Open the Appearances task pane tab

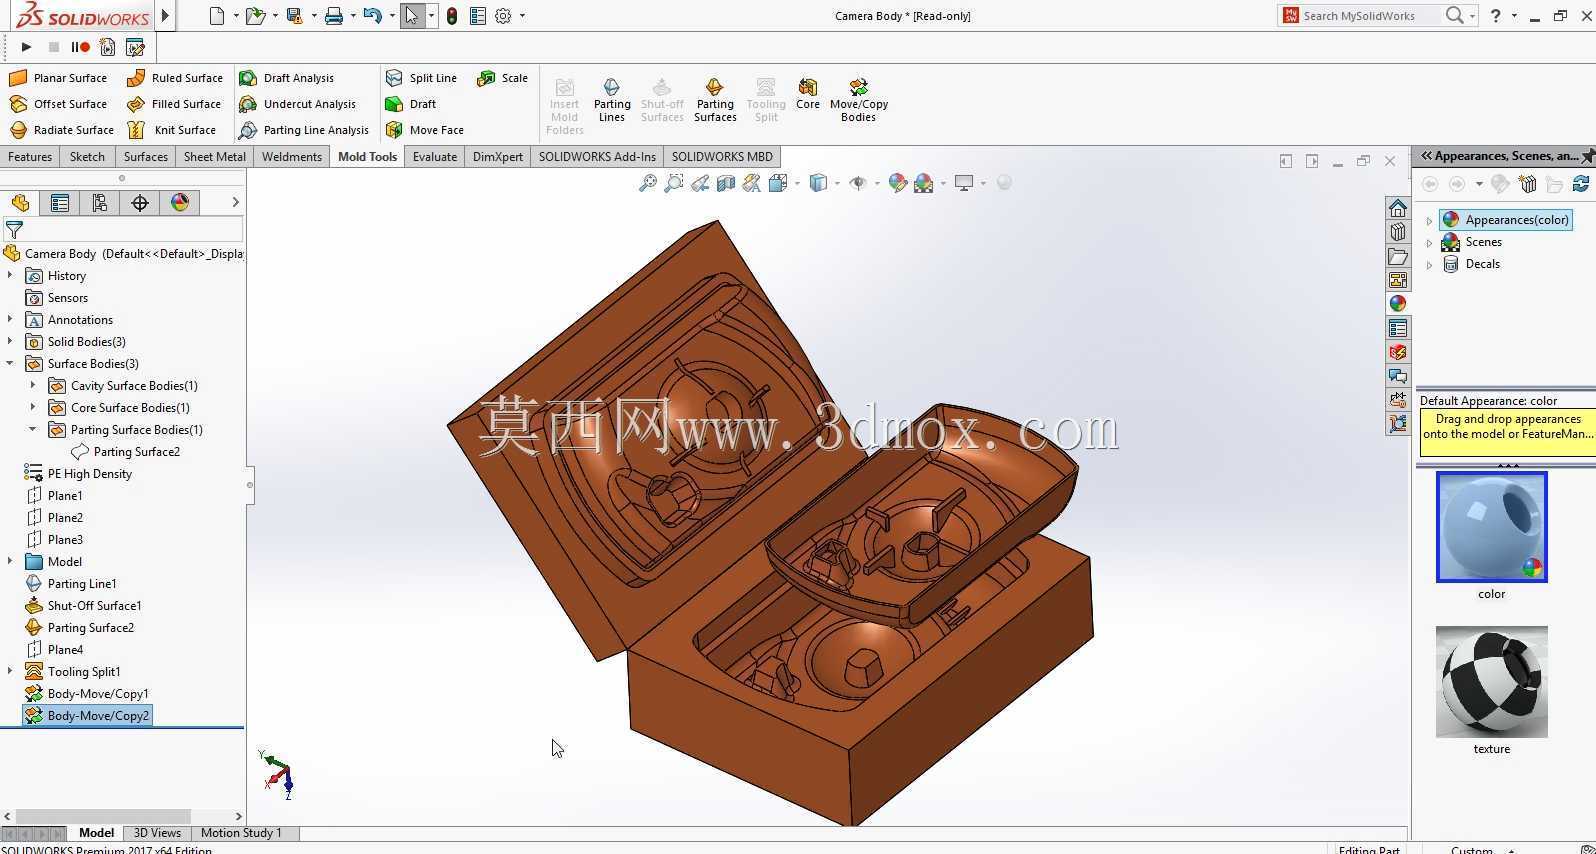point(1398,304)
